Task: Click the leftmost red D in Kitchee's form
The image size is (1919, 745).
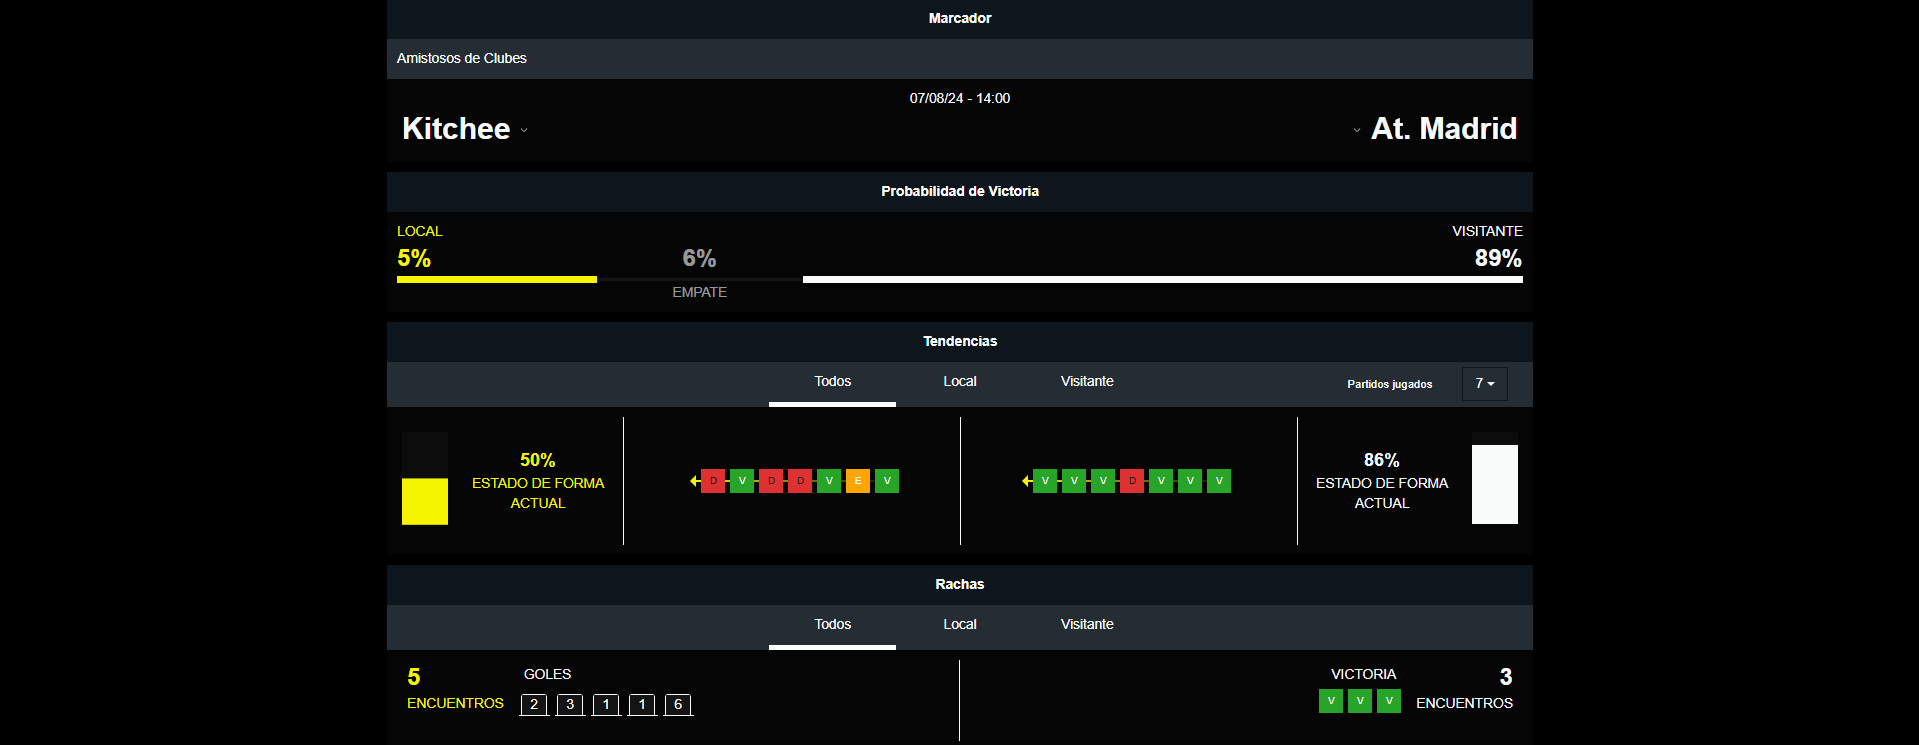Action: pyautogui.click(x=713, y=481)
